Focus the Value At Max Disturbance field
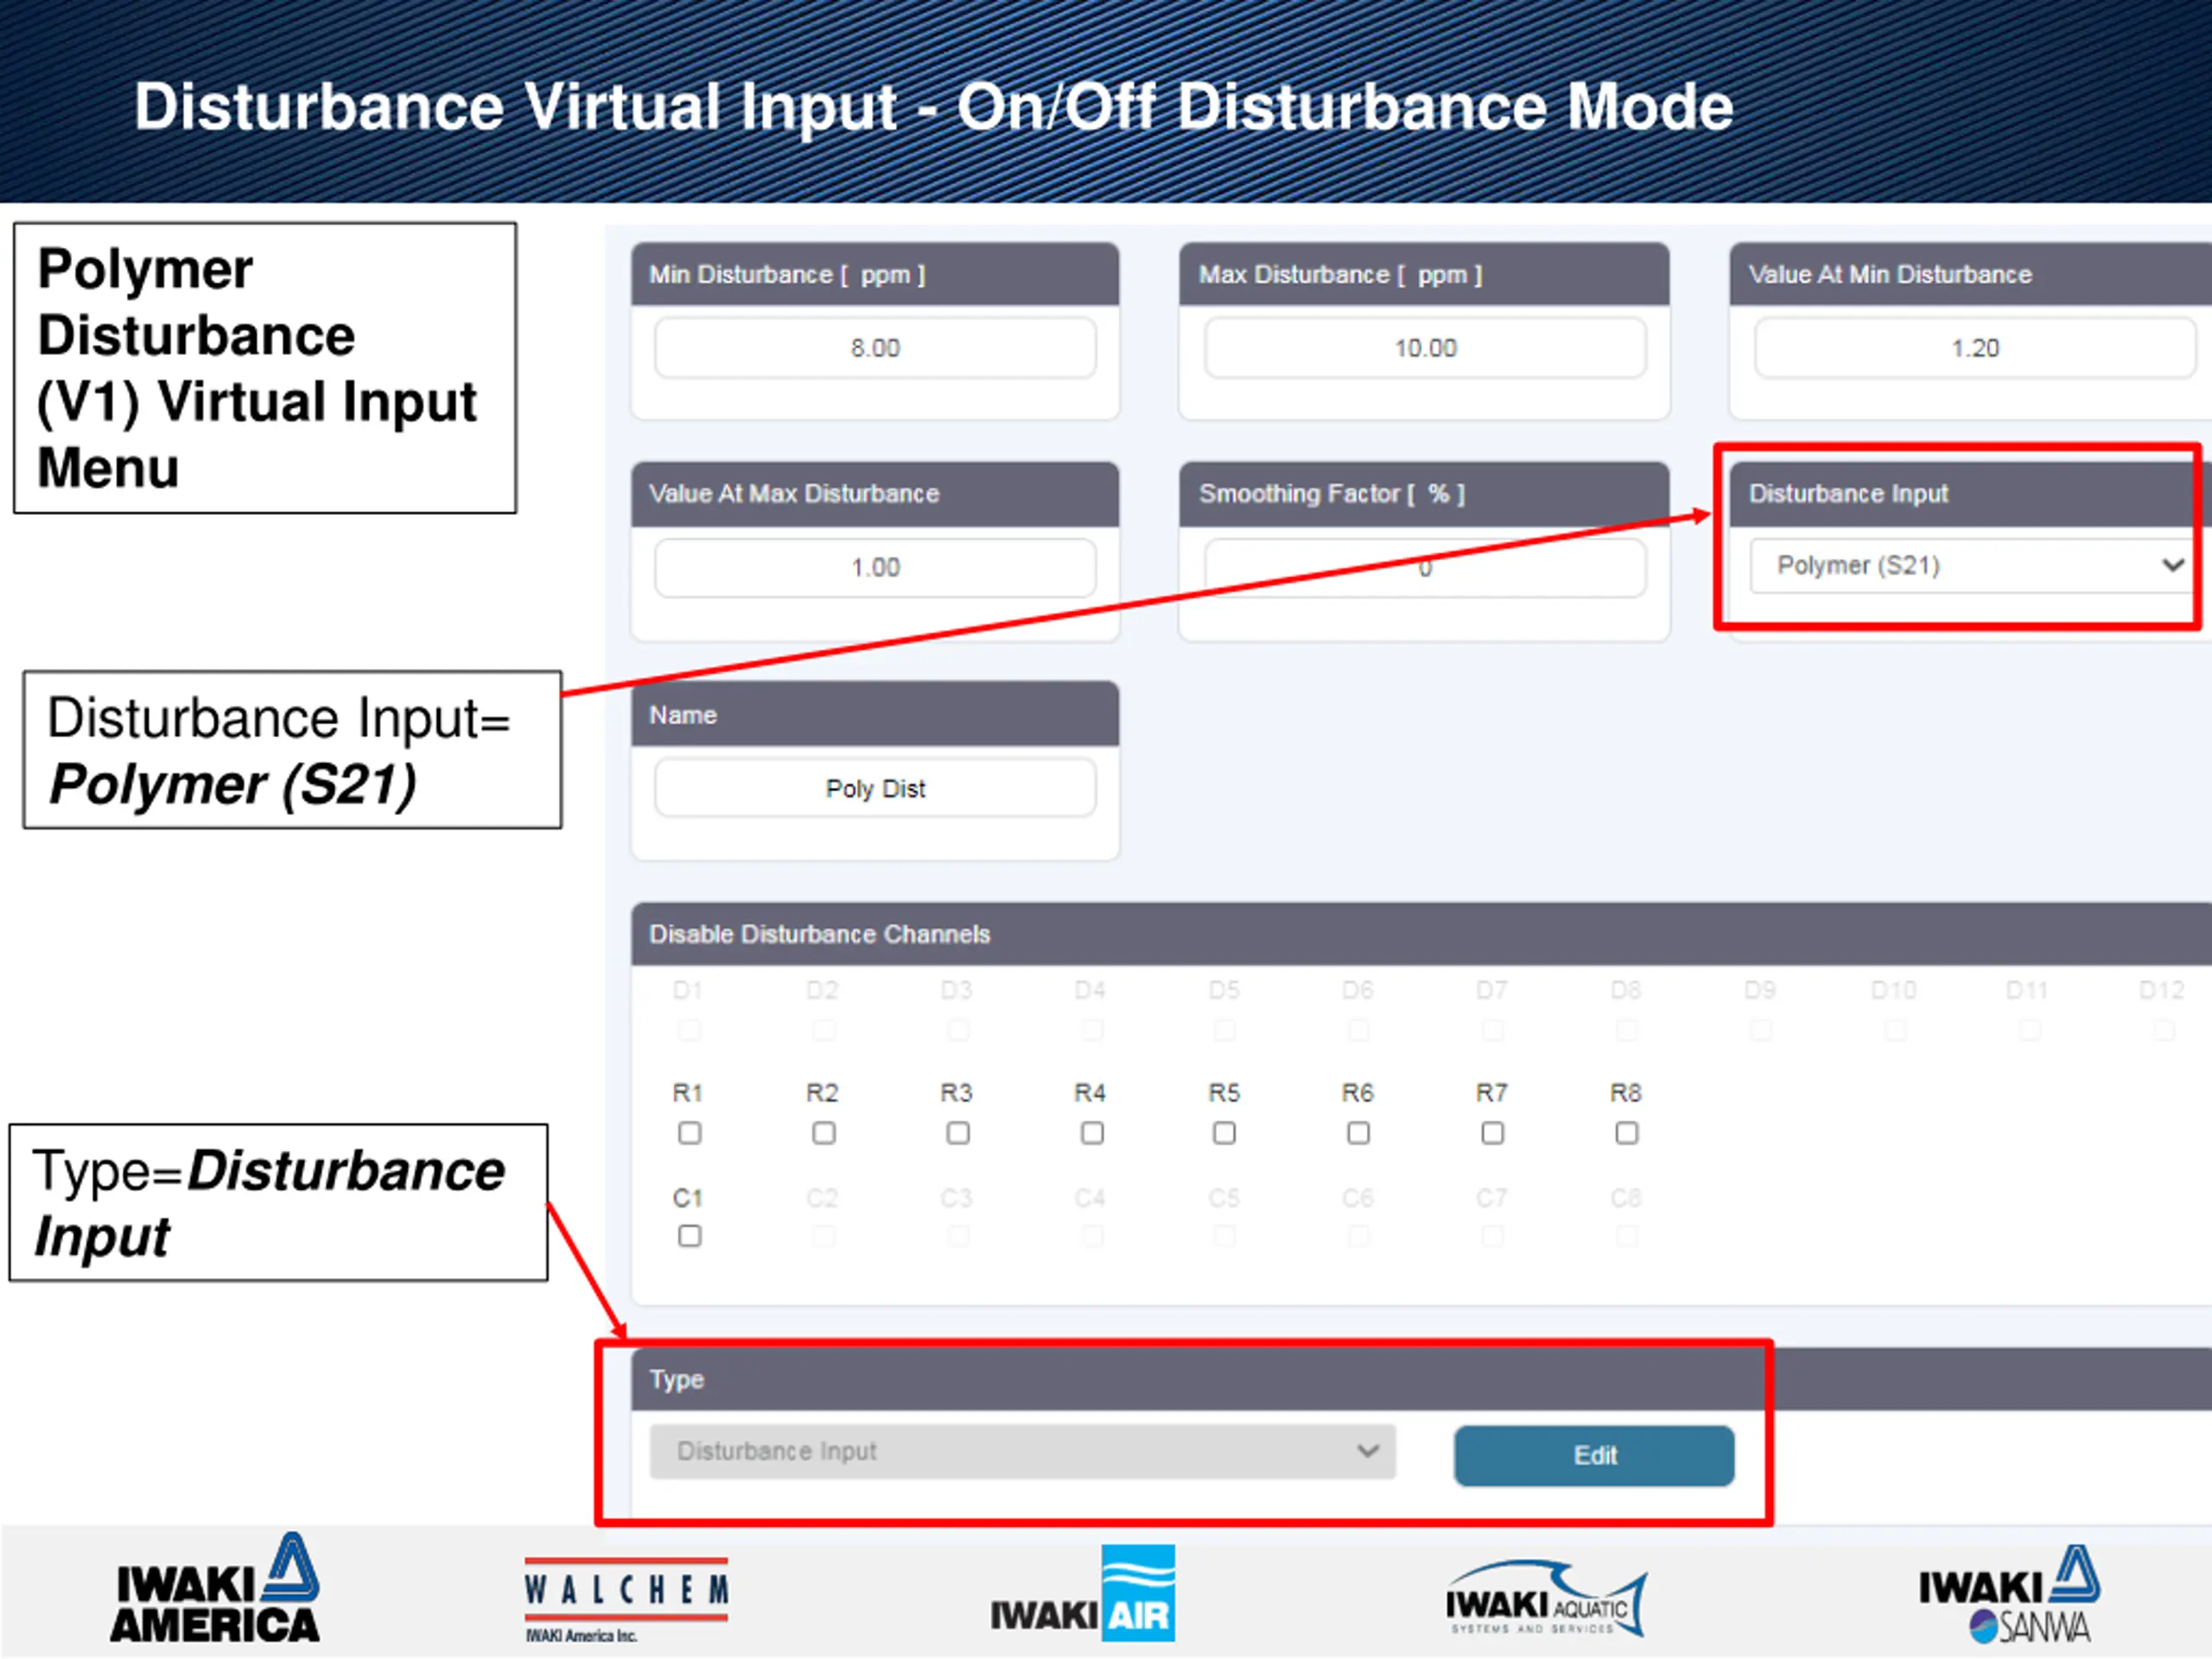This screenshot has height=1659, width=2212. click(875, 568)
